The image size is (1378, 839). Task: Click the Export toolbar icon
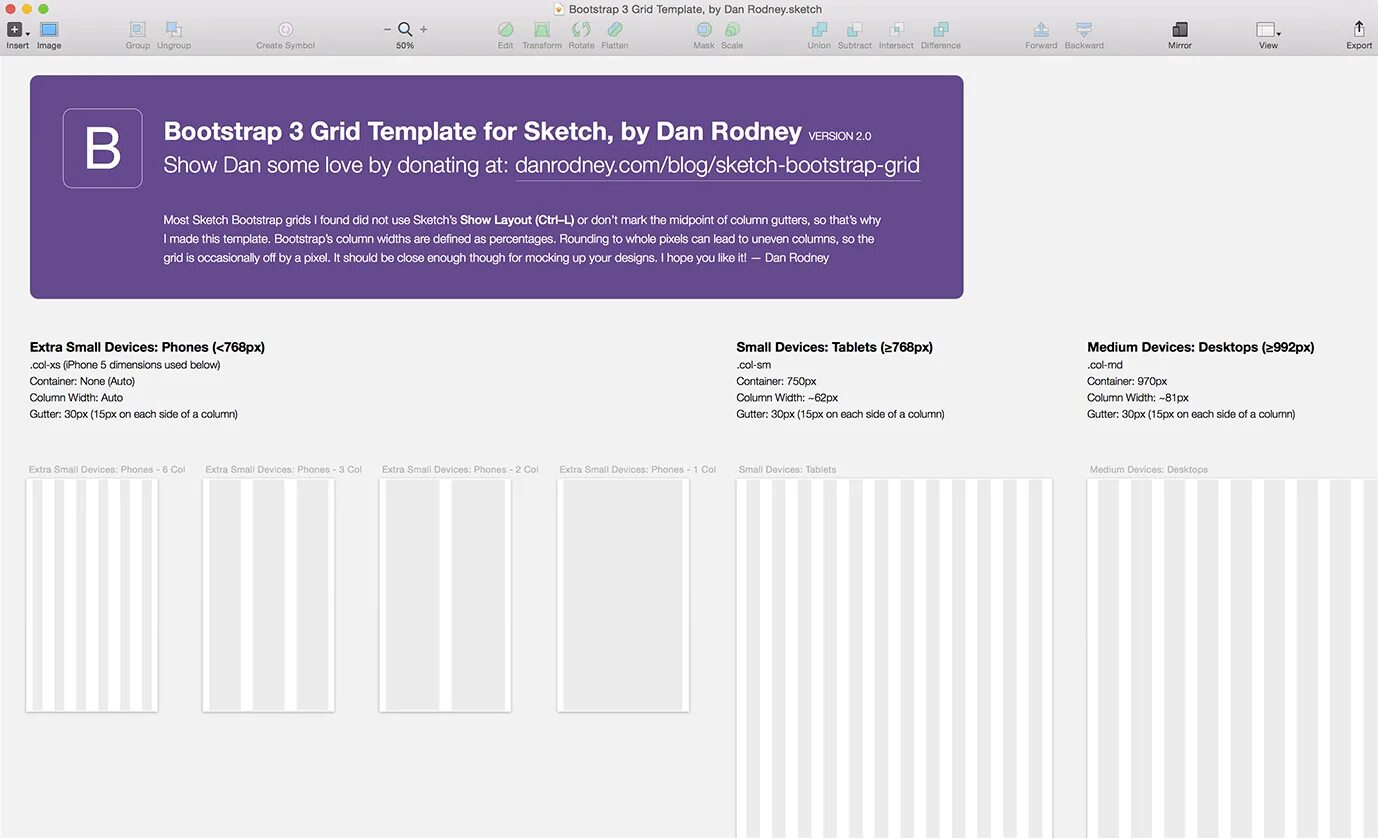click(1359, 30)
